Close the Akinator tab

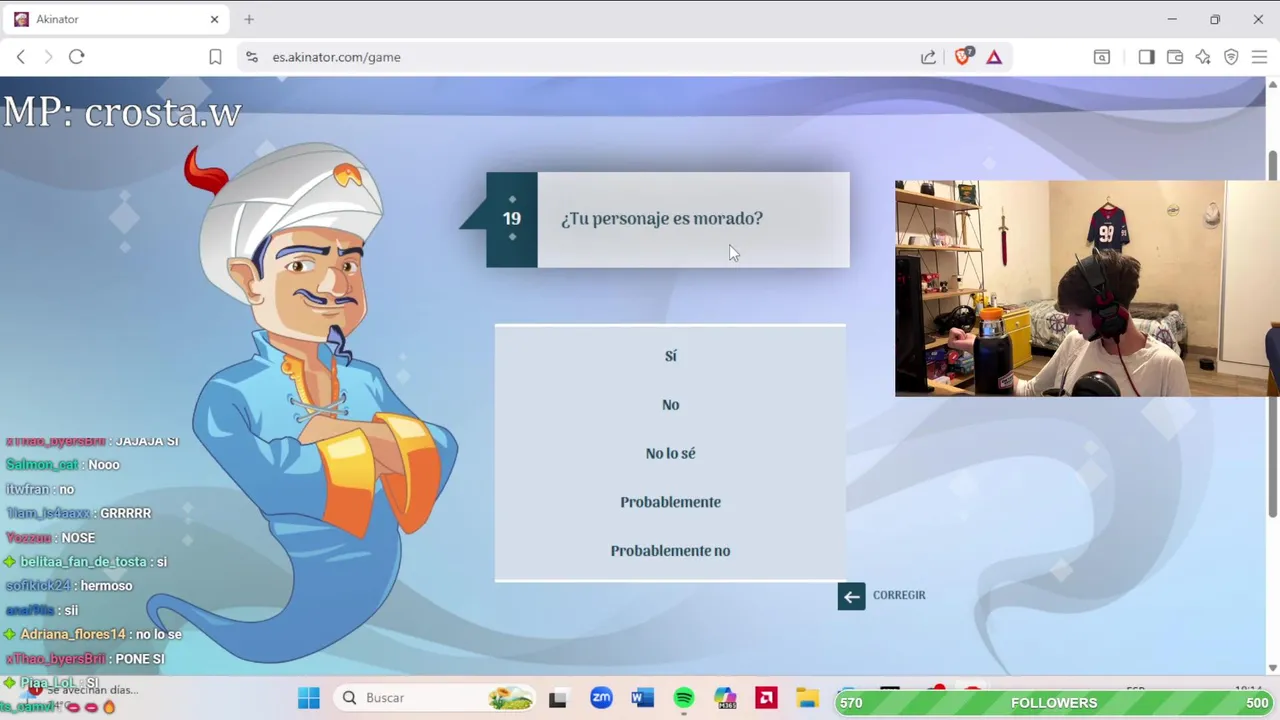[214, 19]
